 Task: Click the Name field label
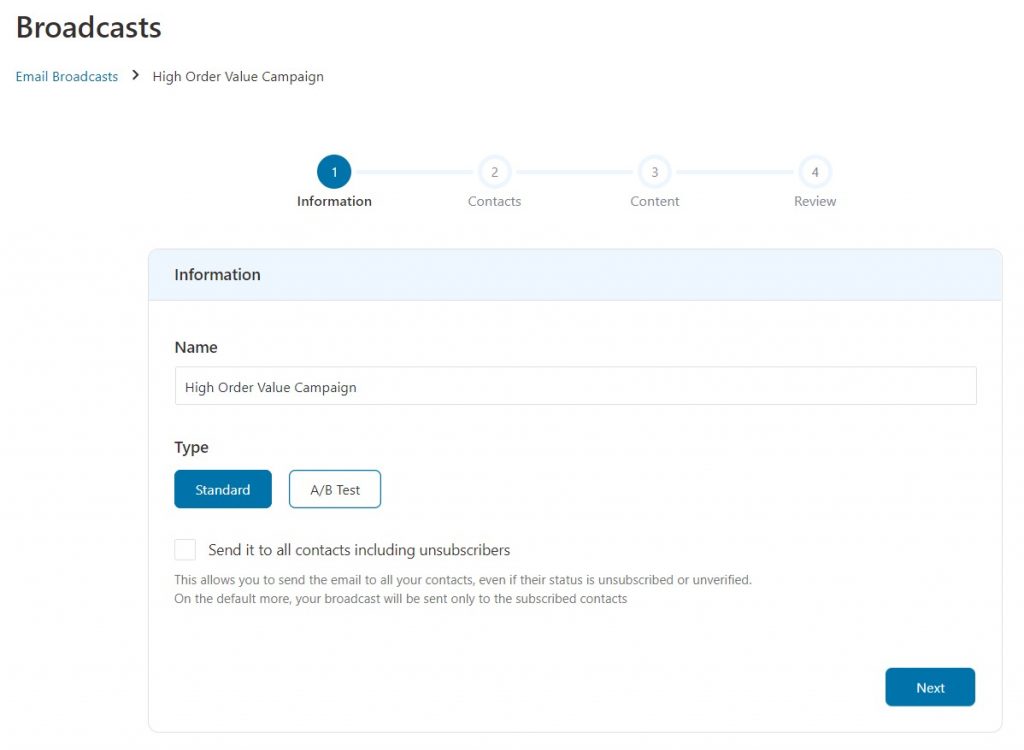196,348
